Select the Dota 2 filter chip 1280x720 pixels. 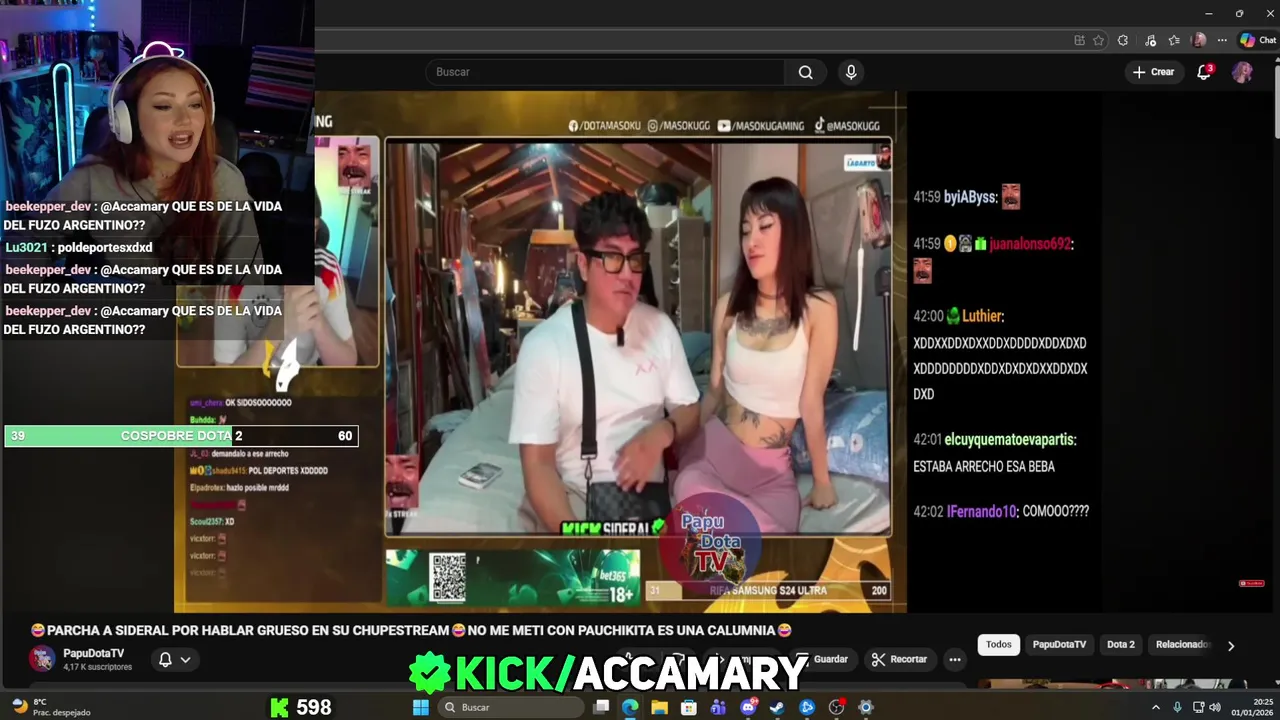1121,644
